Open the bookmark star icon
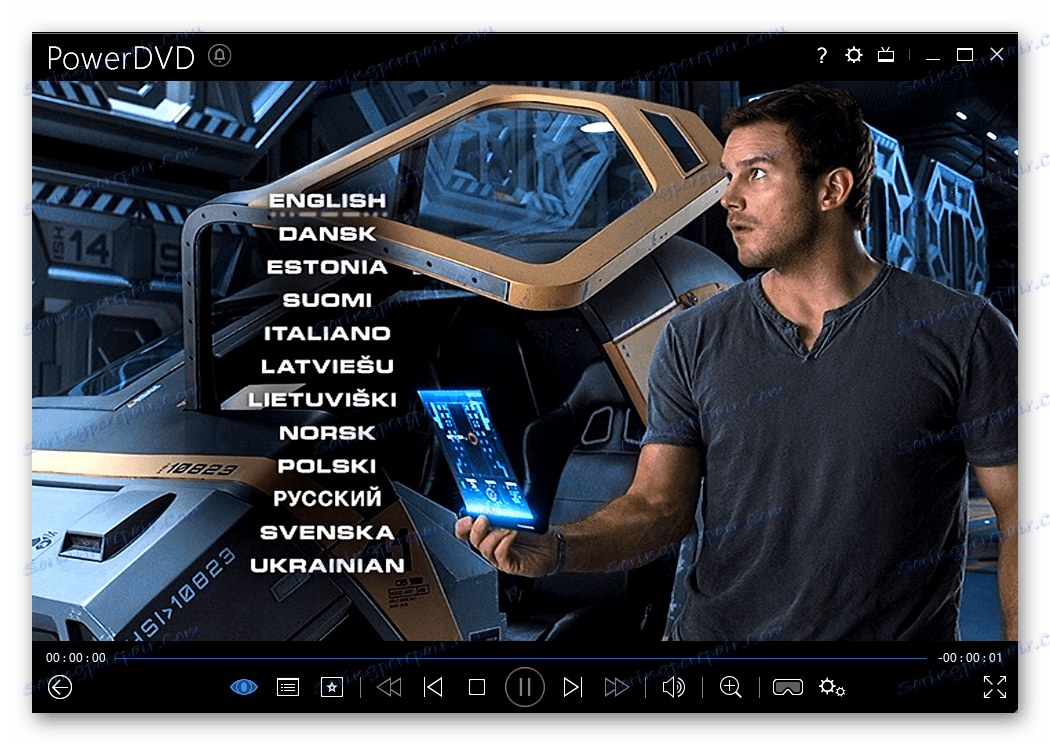Viewport: 1050px width, 745px height. (x=331, y=687)
